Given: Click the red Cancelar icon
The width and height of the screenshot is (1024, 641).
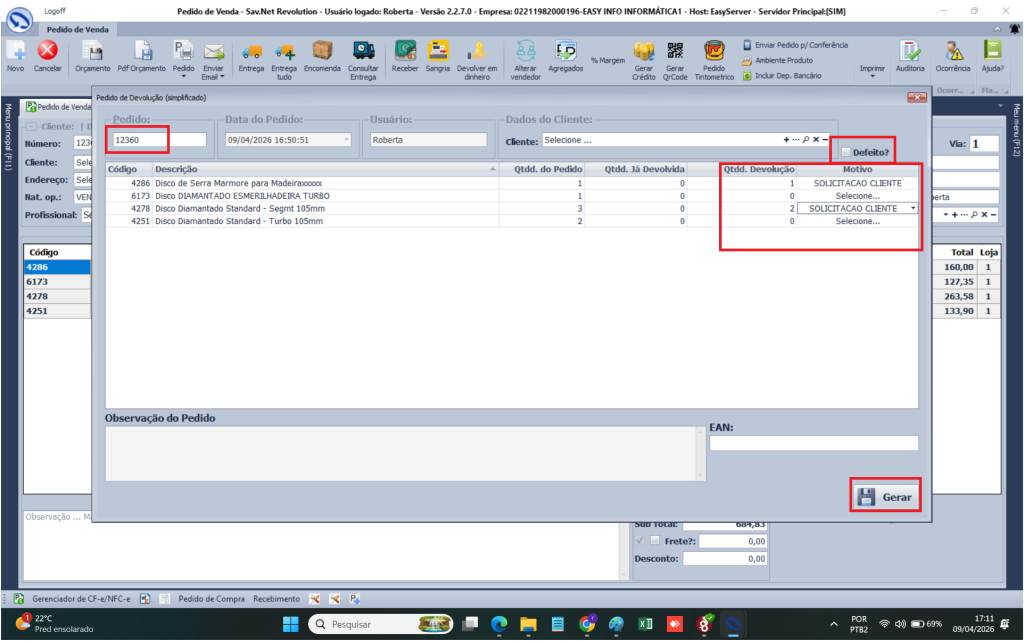Looking at the screenshot, I should pyautogui.click(x=47, y=51).
